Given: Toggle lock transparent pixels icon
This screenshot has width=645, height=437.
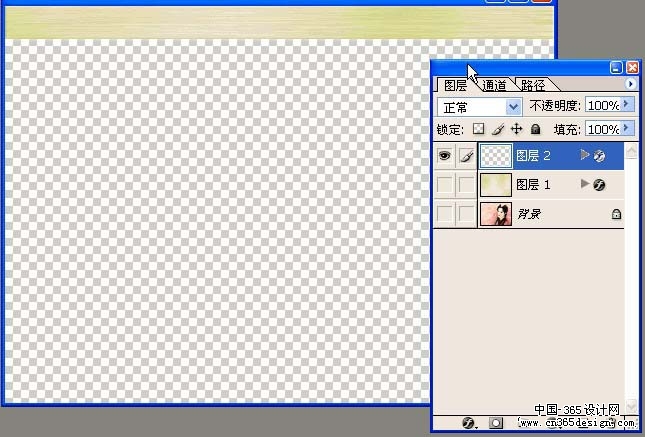Looking at the screenshot, I should tap(478, 129).
